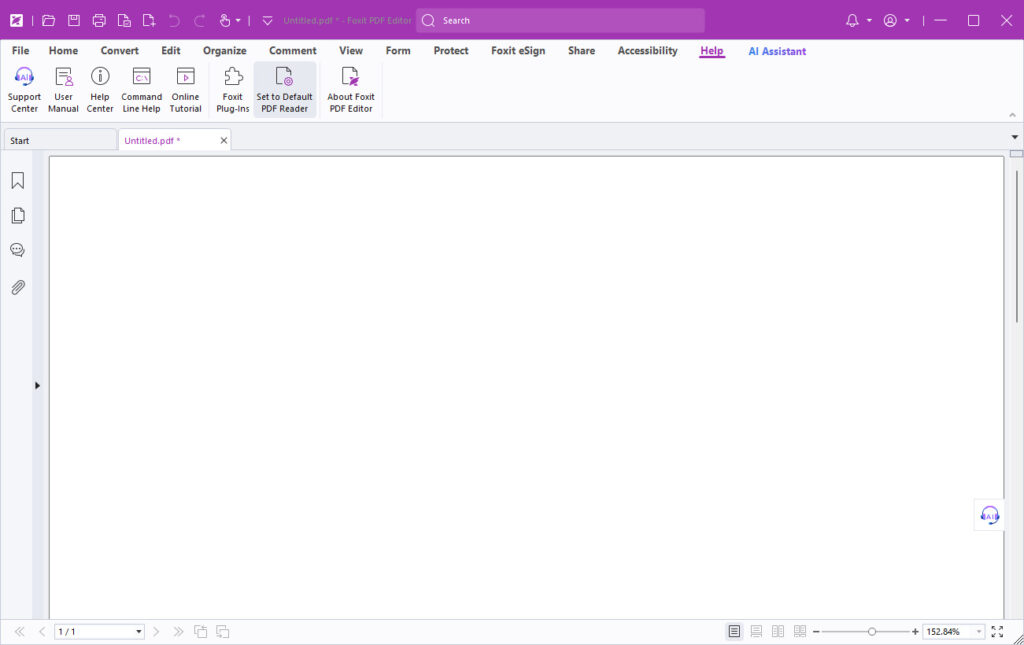Screen dimensions: 1024x645
Task: Click the create new PDF page icon
Action: (149, 20)
